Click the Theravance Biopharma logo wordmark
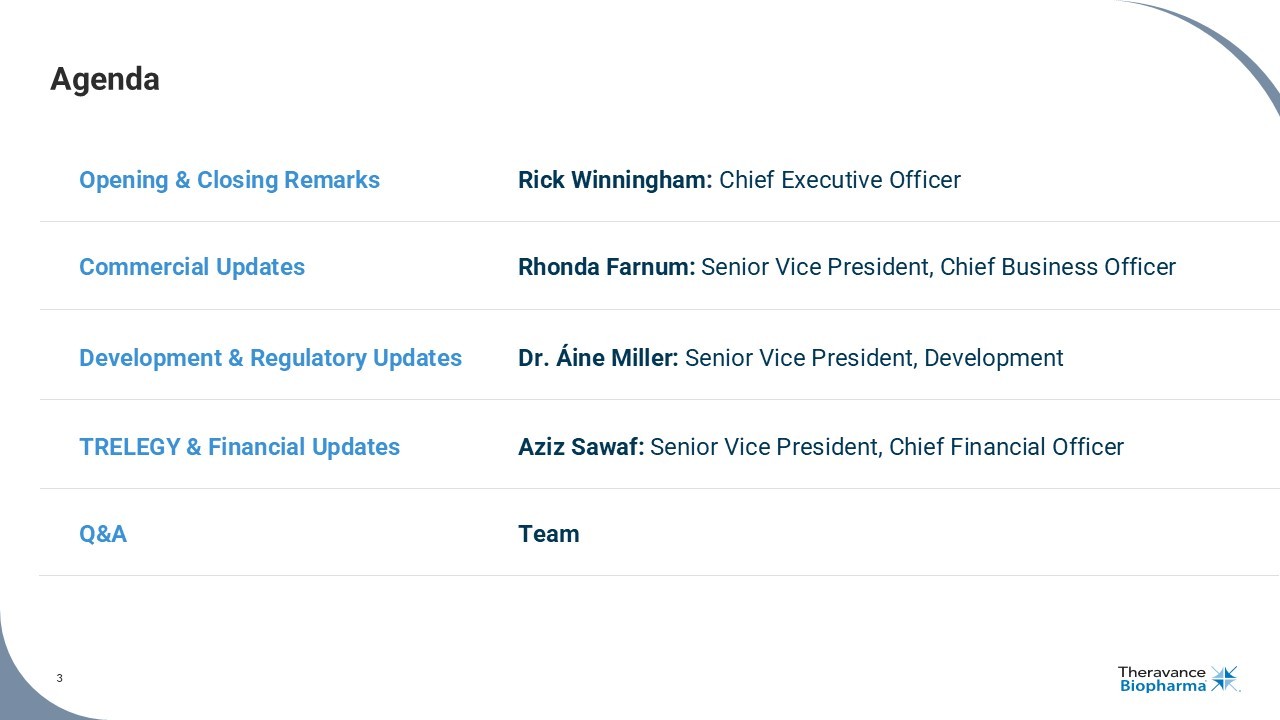 coord(1162,680)
